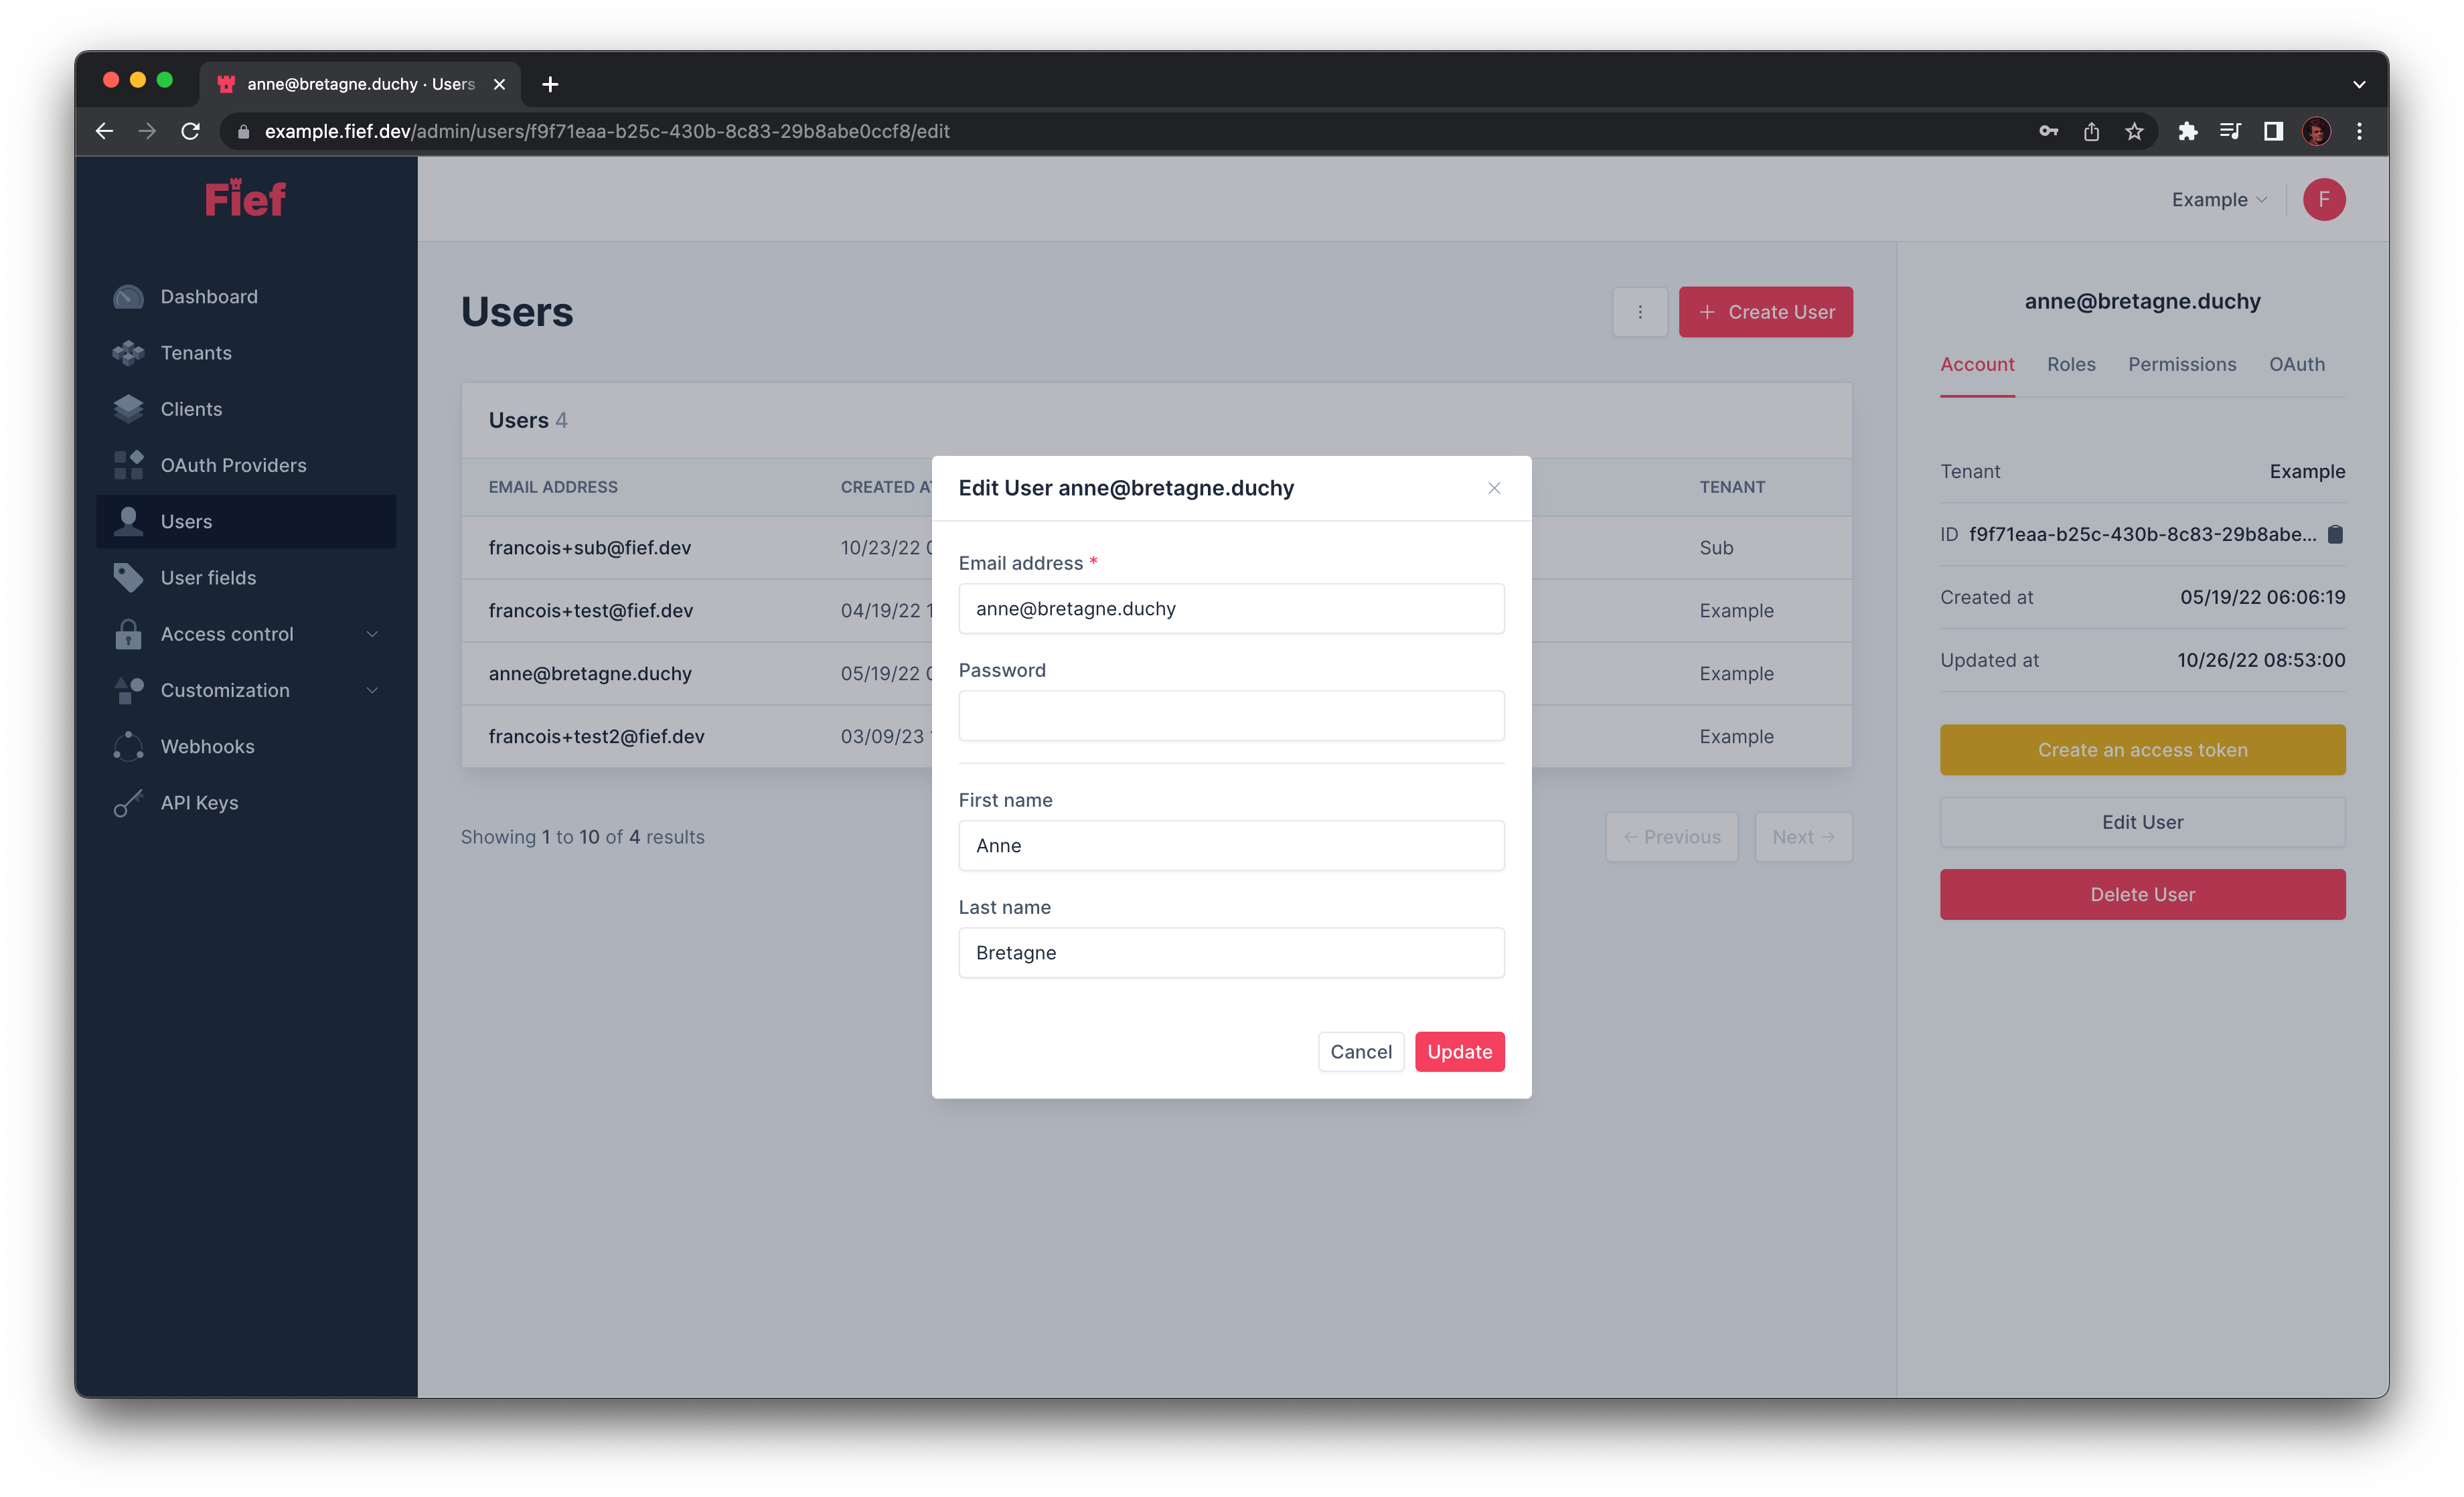Open the Permissions tab
This screenshot has height=1497, width=2464.
point(2182,364)
